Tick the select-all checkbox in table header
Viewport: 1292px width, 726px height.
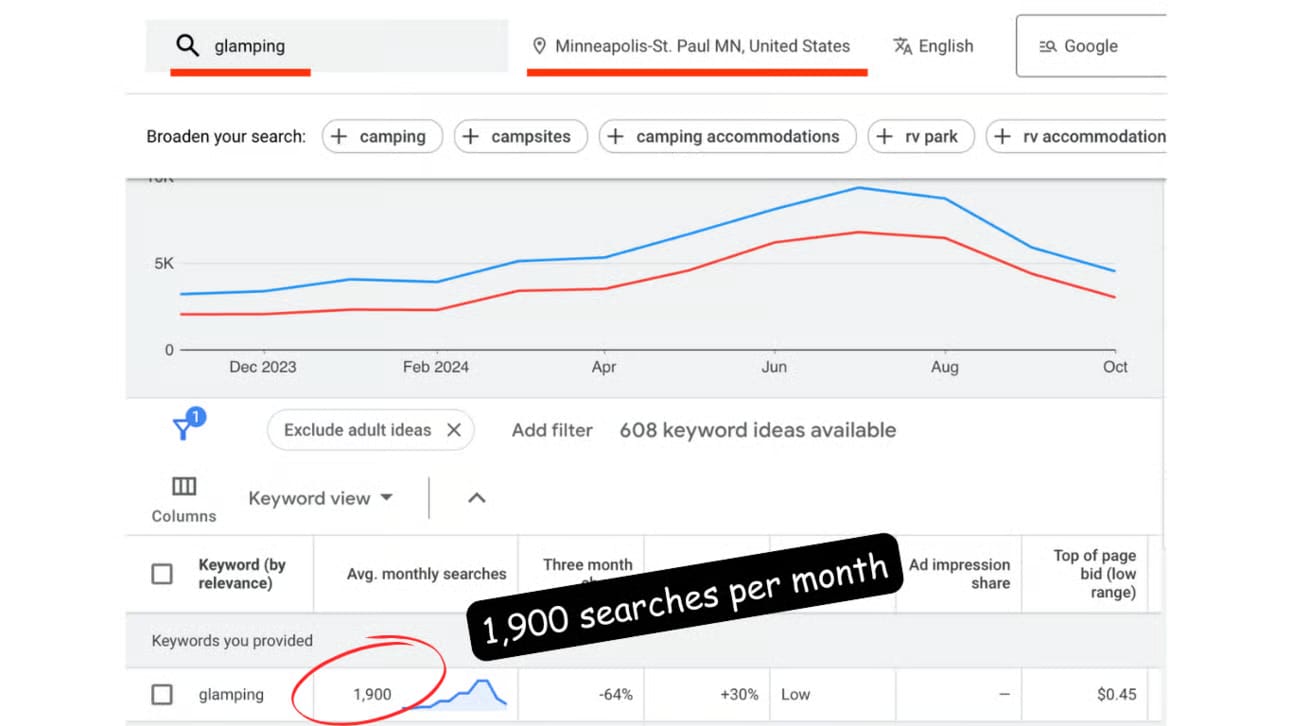[161, 574]
